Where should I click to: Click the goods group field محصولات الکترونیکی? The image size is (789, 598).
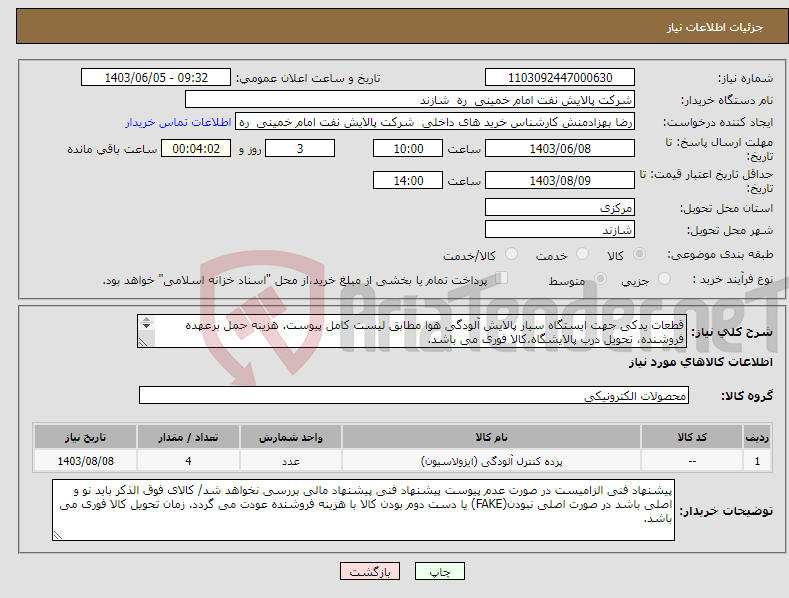click(414, 396)
